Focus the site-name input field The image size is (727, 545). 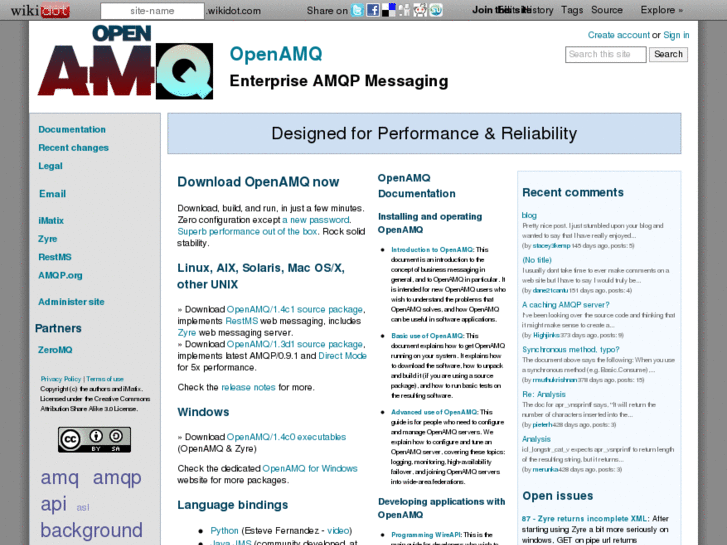152,11
